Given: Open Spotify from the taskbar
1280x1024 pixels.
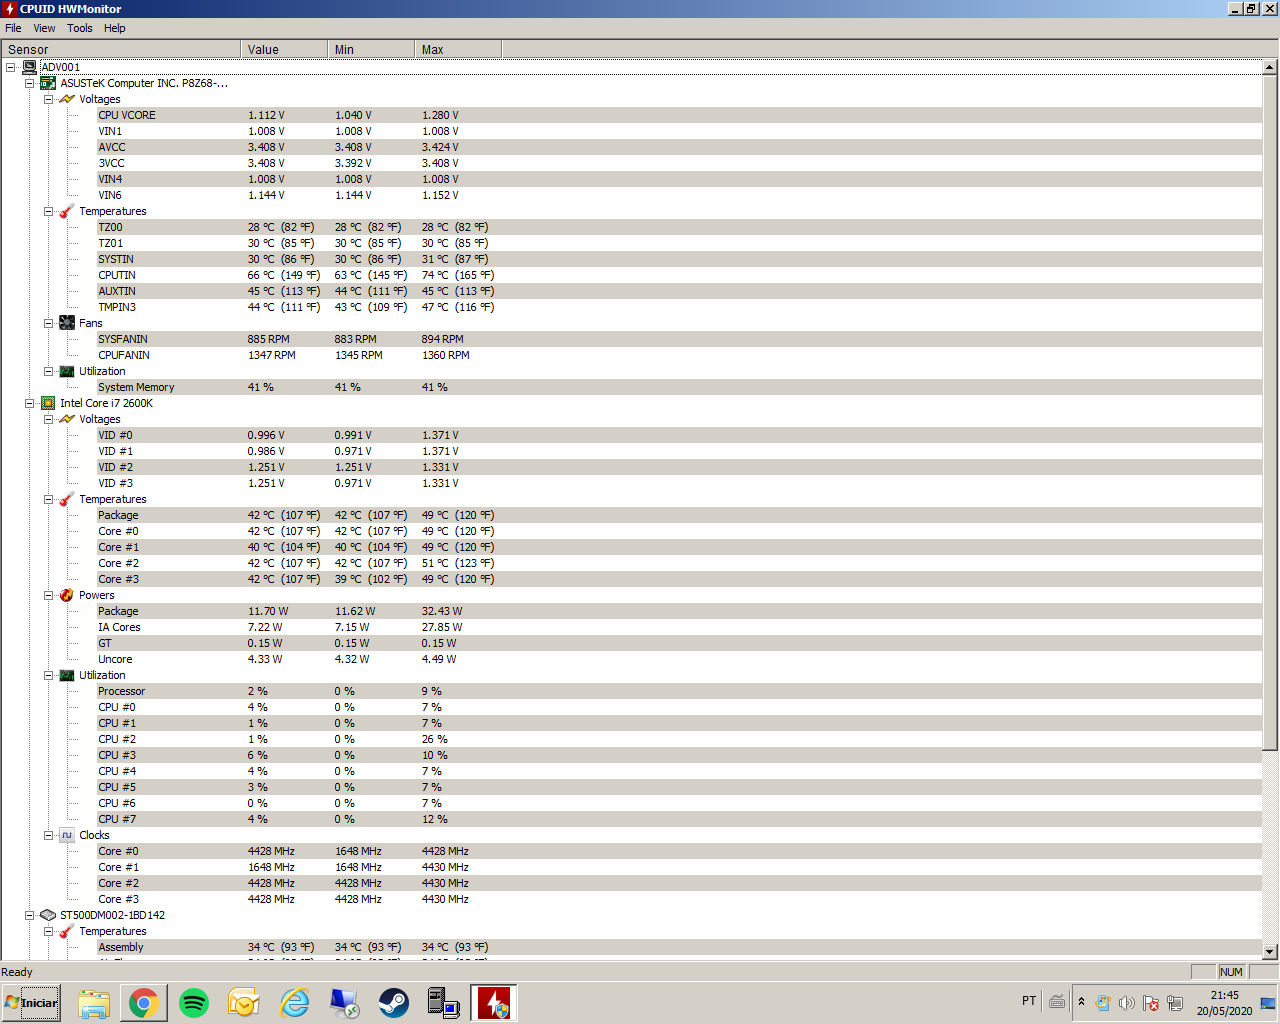Looking at the screenshot, I should tap(194, 1003).
